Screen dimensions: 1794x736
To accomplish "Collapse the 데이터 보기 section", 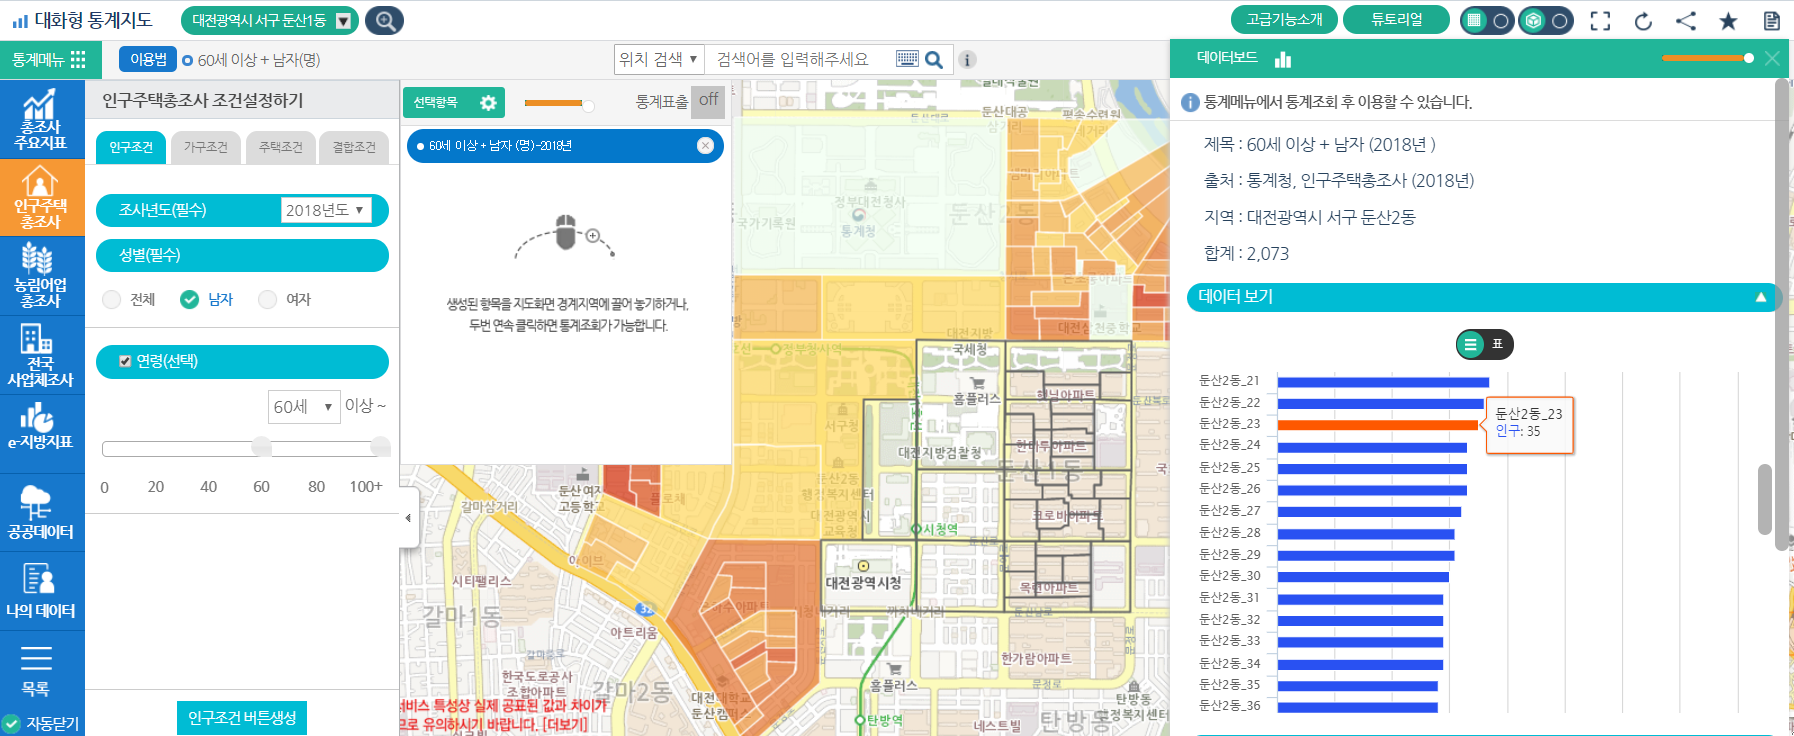I will [x=1760, y=297].
